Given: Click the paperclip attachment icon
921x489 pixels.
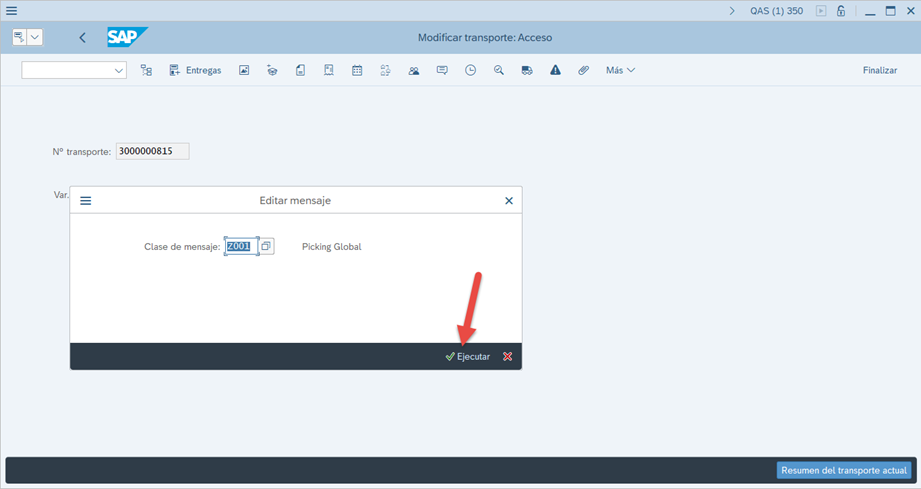Looking at the screenshot, I should click(583, 71).
